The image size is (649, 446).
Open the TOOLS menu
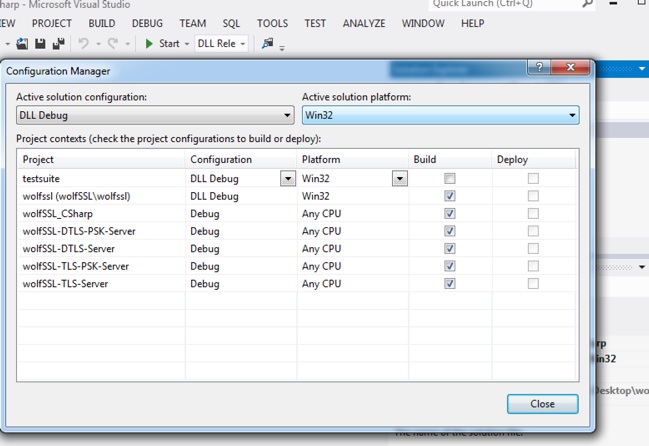point(272,23)
